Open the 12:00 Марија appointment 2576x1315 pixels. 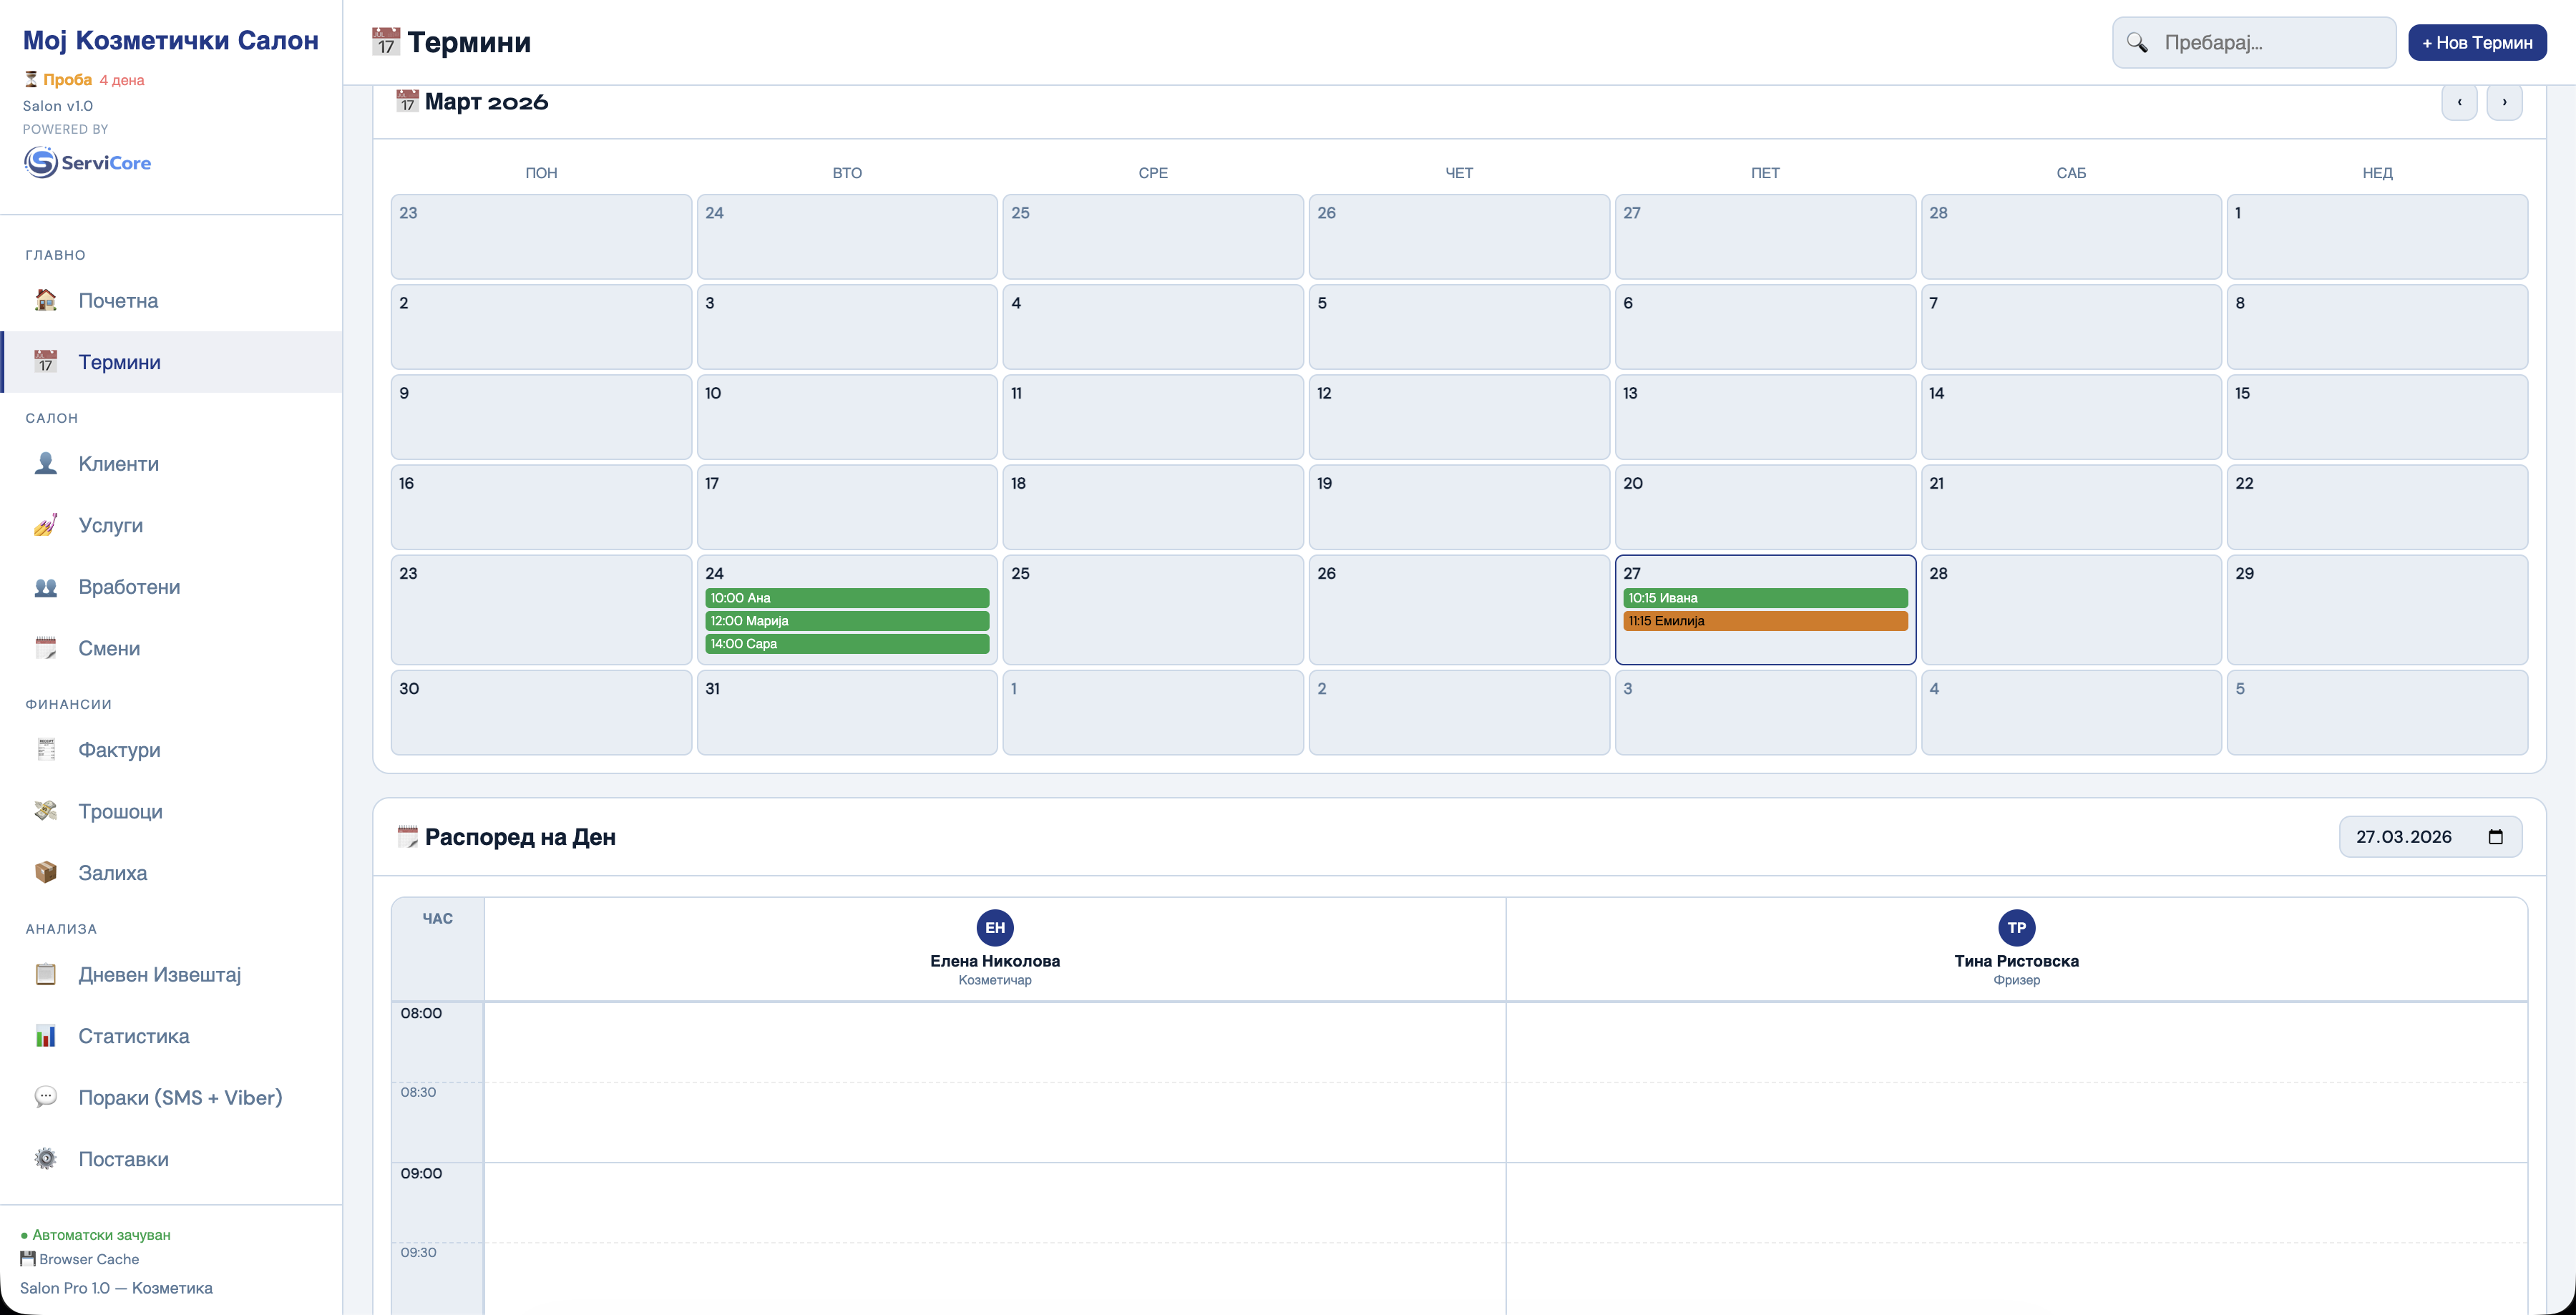coord(847,621)
